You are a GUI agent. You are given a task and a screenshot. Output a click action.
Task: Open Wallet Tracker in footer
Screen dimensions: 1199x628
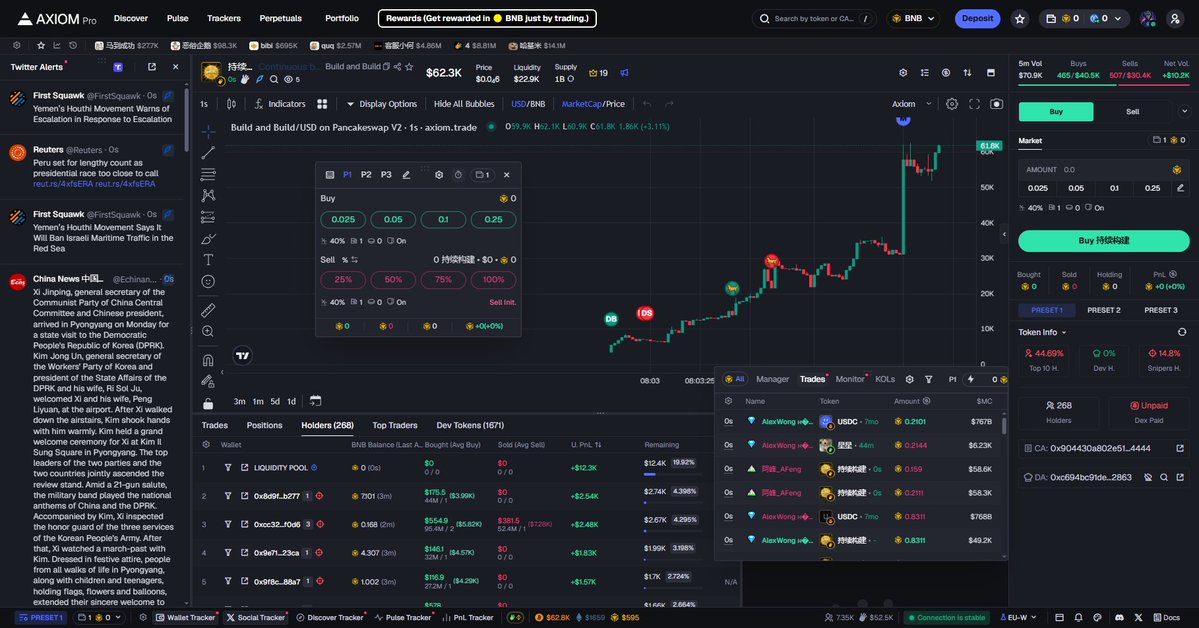pyautogui.click(x=186, y=617)
